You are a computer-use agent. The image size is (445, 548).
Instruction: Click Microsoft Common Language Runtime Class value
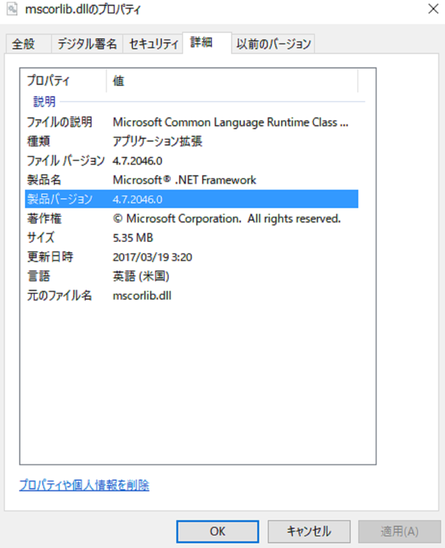[230, 122]
